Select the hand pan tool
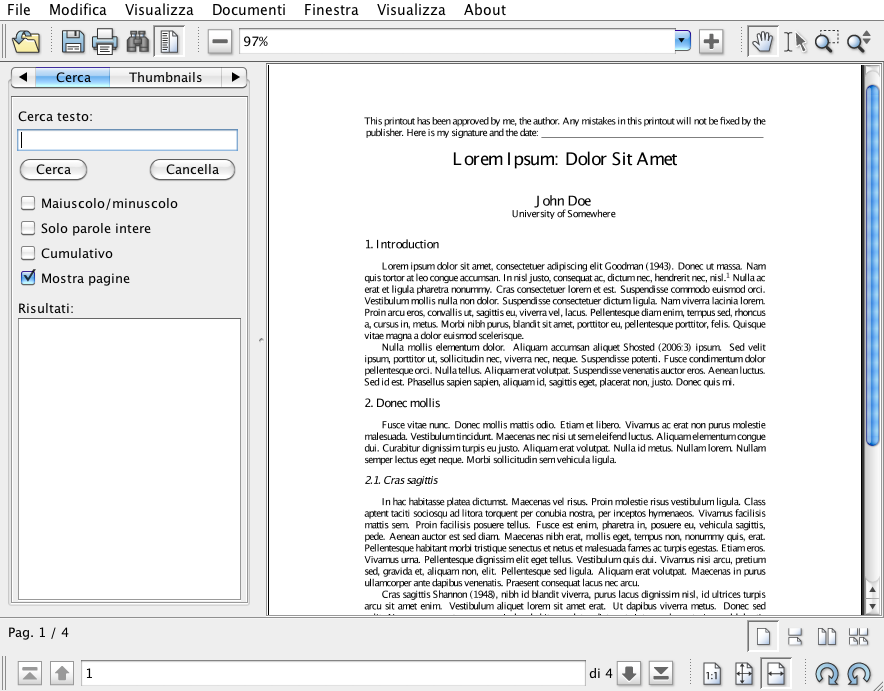Image resolution: width=884 pixels, height=691 pixels. (x=763, y=42)
